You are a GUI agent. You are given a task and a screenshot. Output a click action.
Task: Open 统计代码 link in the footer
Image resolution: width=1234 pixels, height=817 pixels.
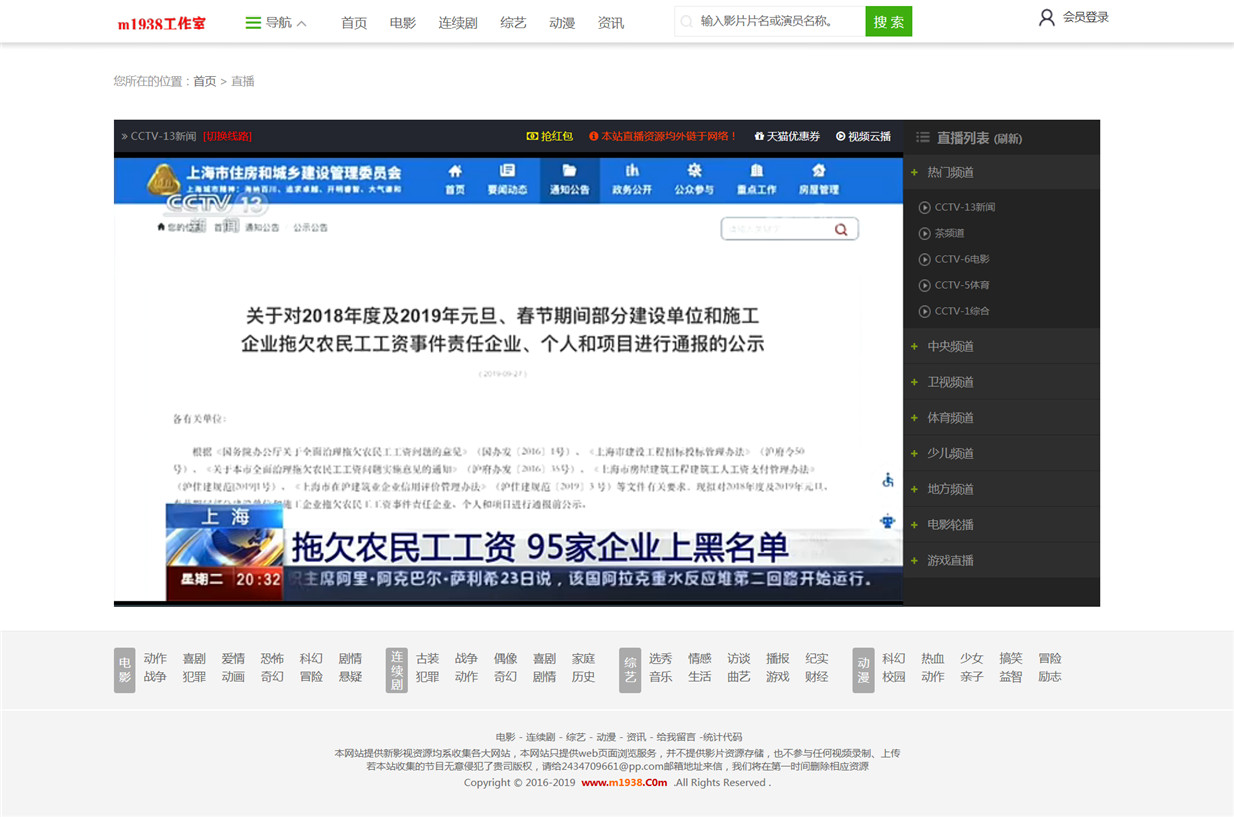point(722,737)
